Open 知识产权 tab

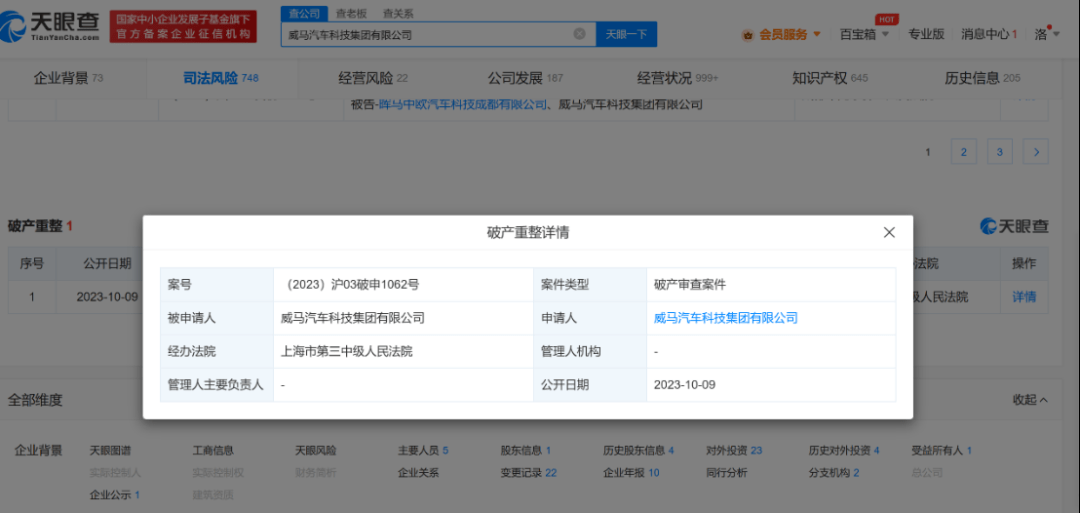830,78
